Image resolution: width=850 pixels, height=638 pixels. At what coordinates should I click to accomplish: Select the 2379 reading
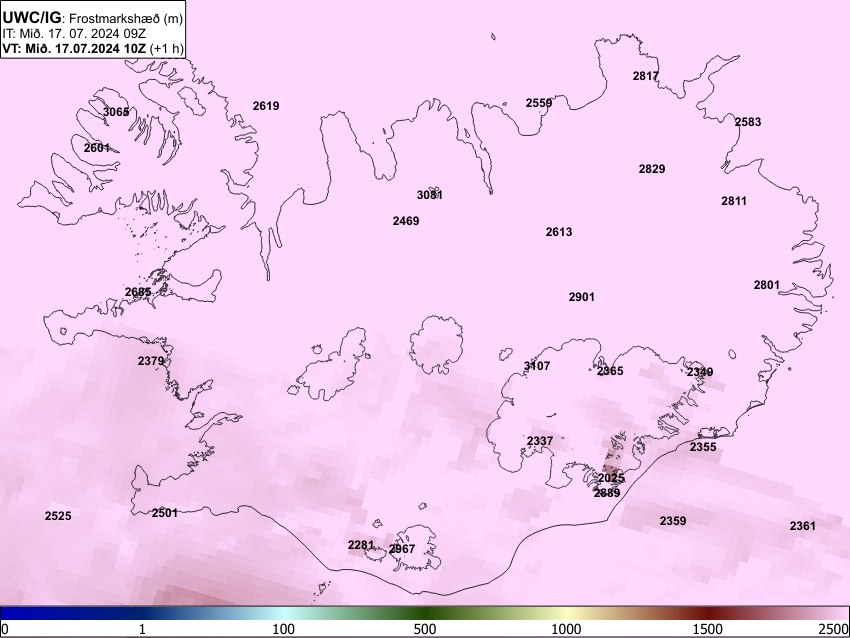coord(151,361)
